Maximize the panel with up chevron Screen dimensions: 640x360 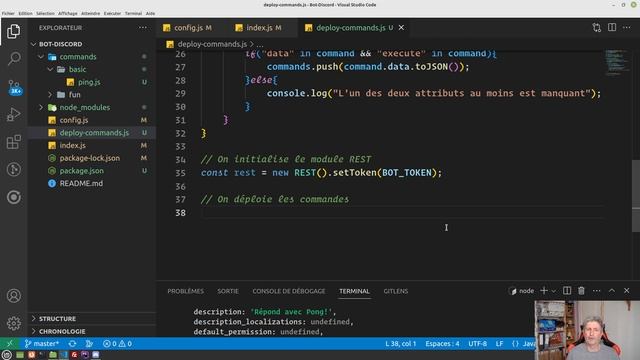click(x=611, y=291)
